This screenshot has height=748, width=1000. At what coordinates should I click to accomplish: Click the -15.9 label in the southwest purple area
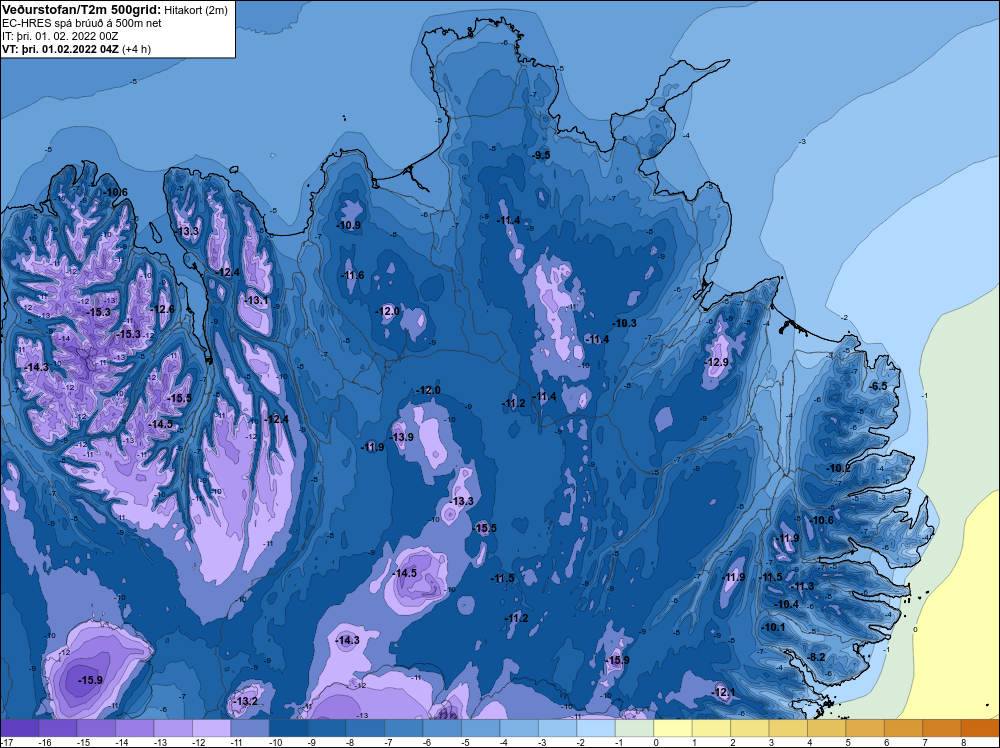[x=90, y=680]
